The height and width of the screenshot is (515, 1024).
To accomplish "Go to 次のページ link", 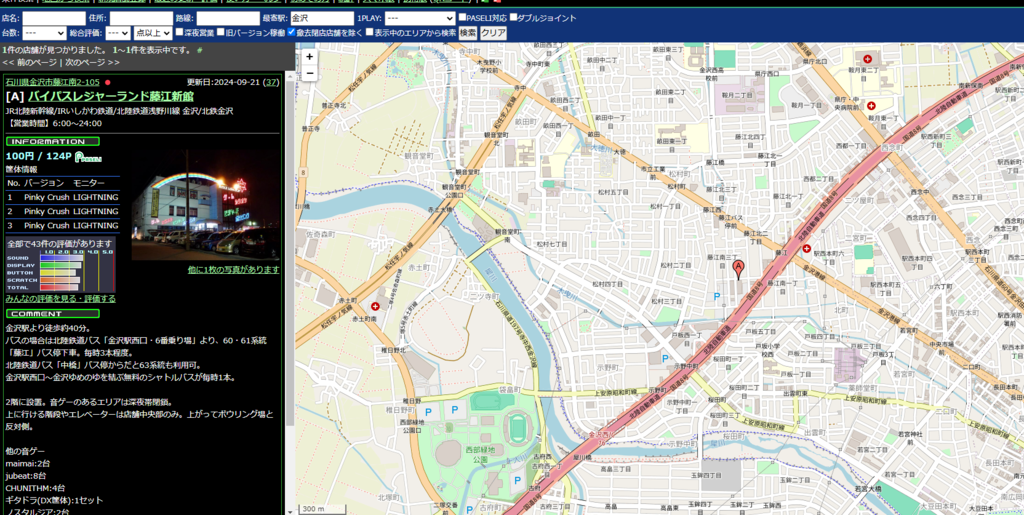I will tap(85, 63).
